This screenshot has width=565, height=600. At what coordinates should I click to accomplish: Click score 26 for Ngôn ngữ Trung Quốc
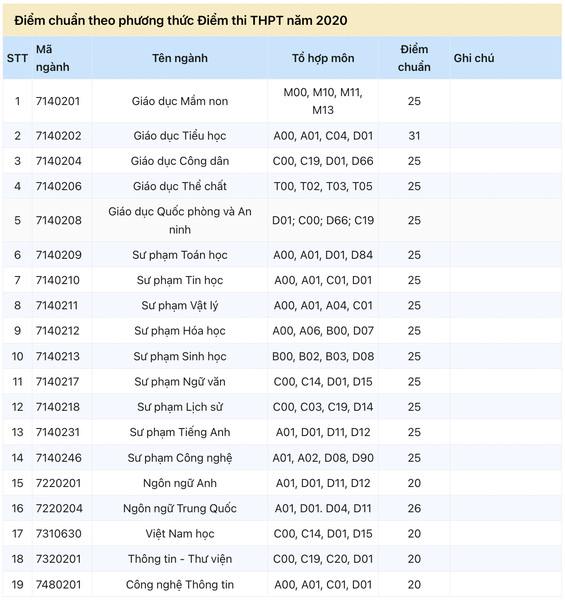tap(414, 508)
